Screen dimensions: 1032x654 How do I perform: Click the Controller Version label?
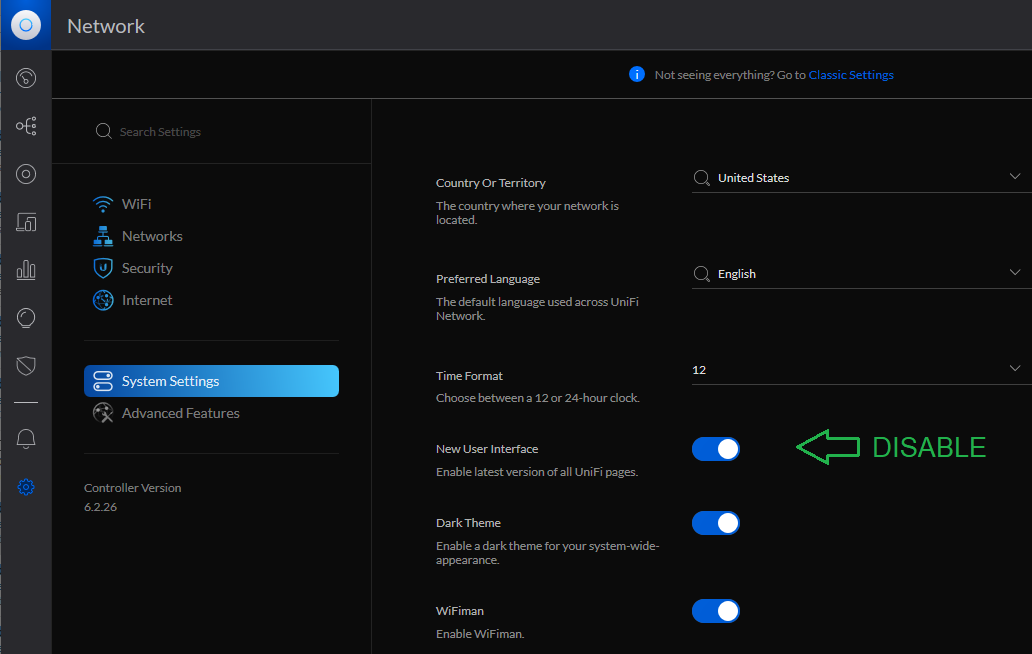point(132,488)
